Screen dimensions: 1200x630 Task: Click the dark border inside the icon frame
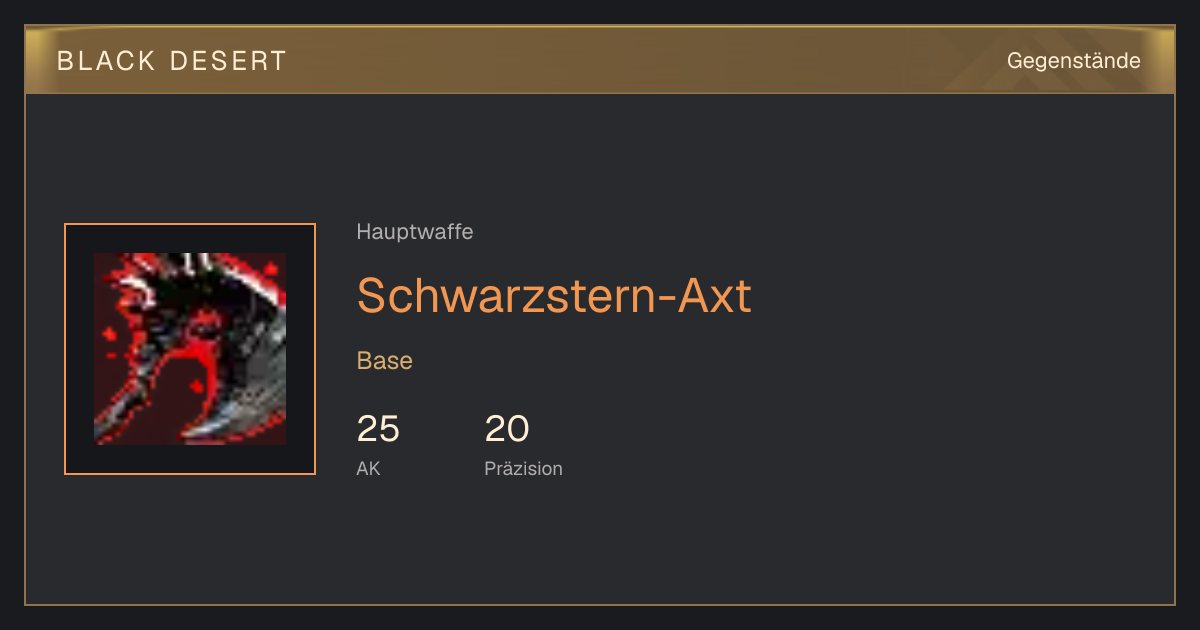(80, 349)
